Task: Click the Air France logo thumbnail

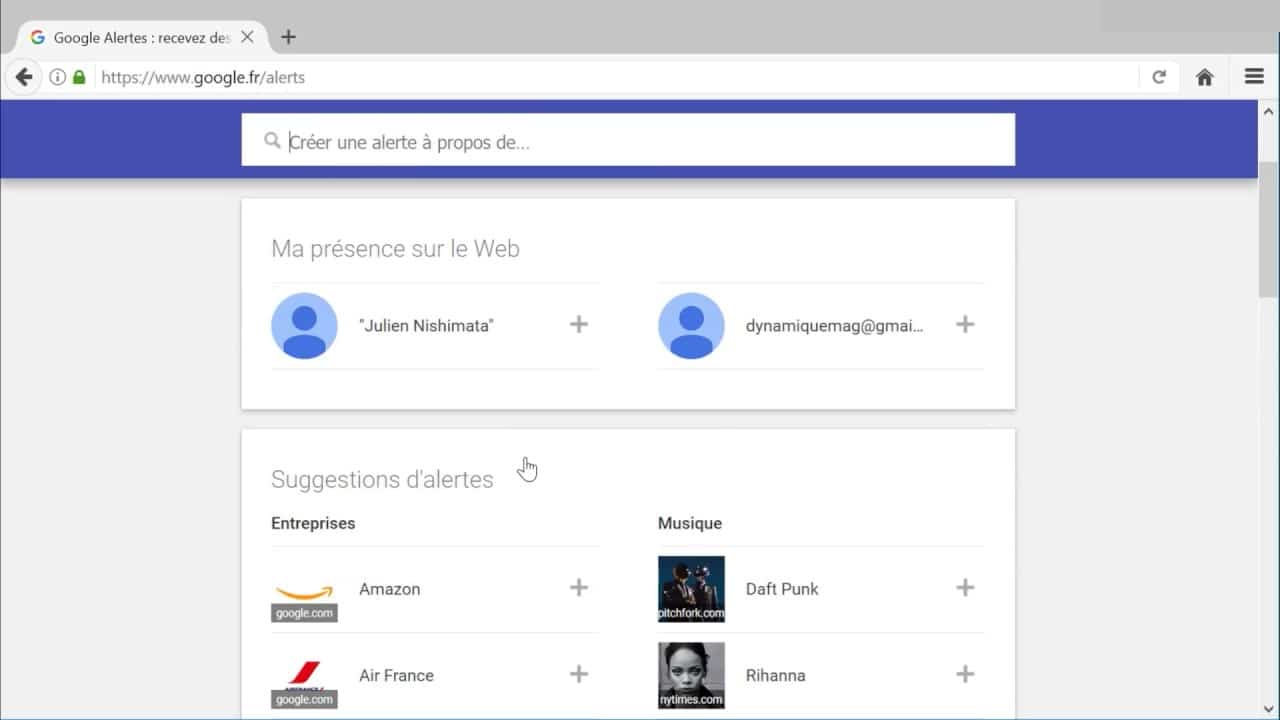Action: pyautogui.click(x=304, y=675)
